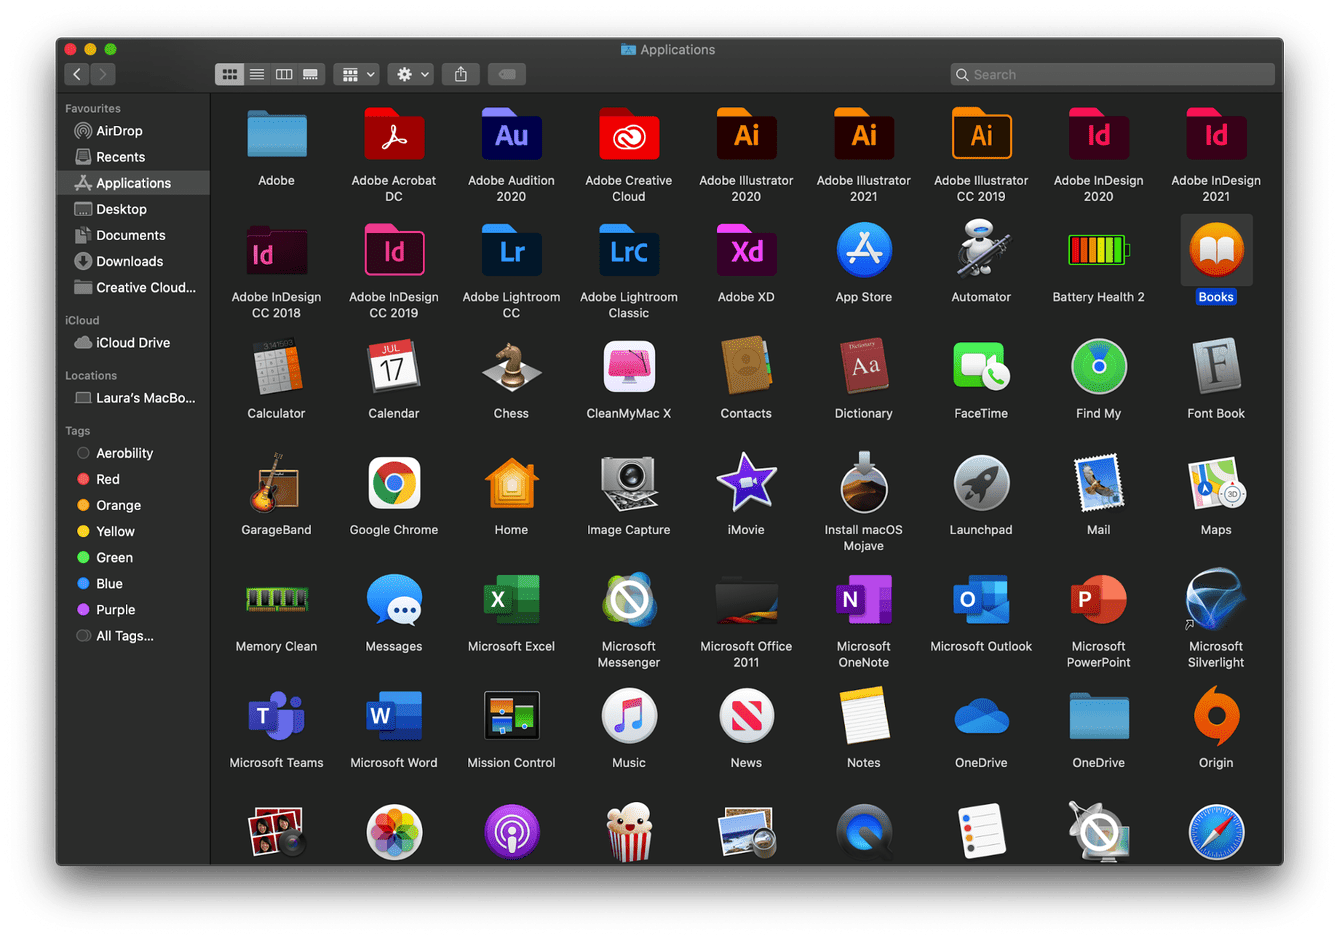The image size is (1340, 940).
Task: Click the Google Chrome icon
Action: (x=394, y=484)
